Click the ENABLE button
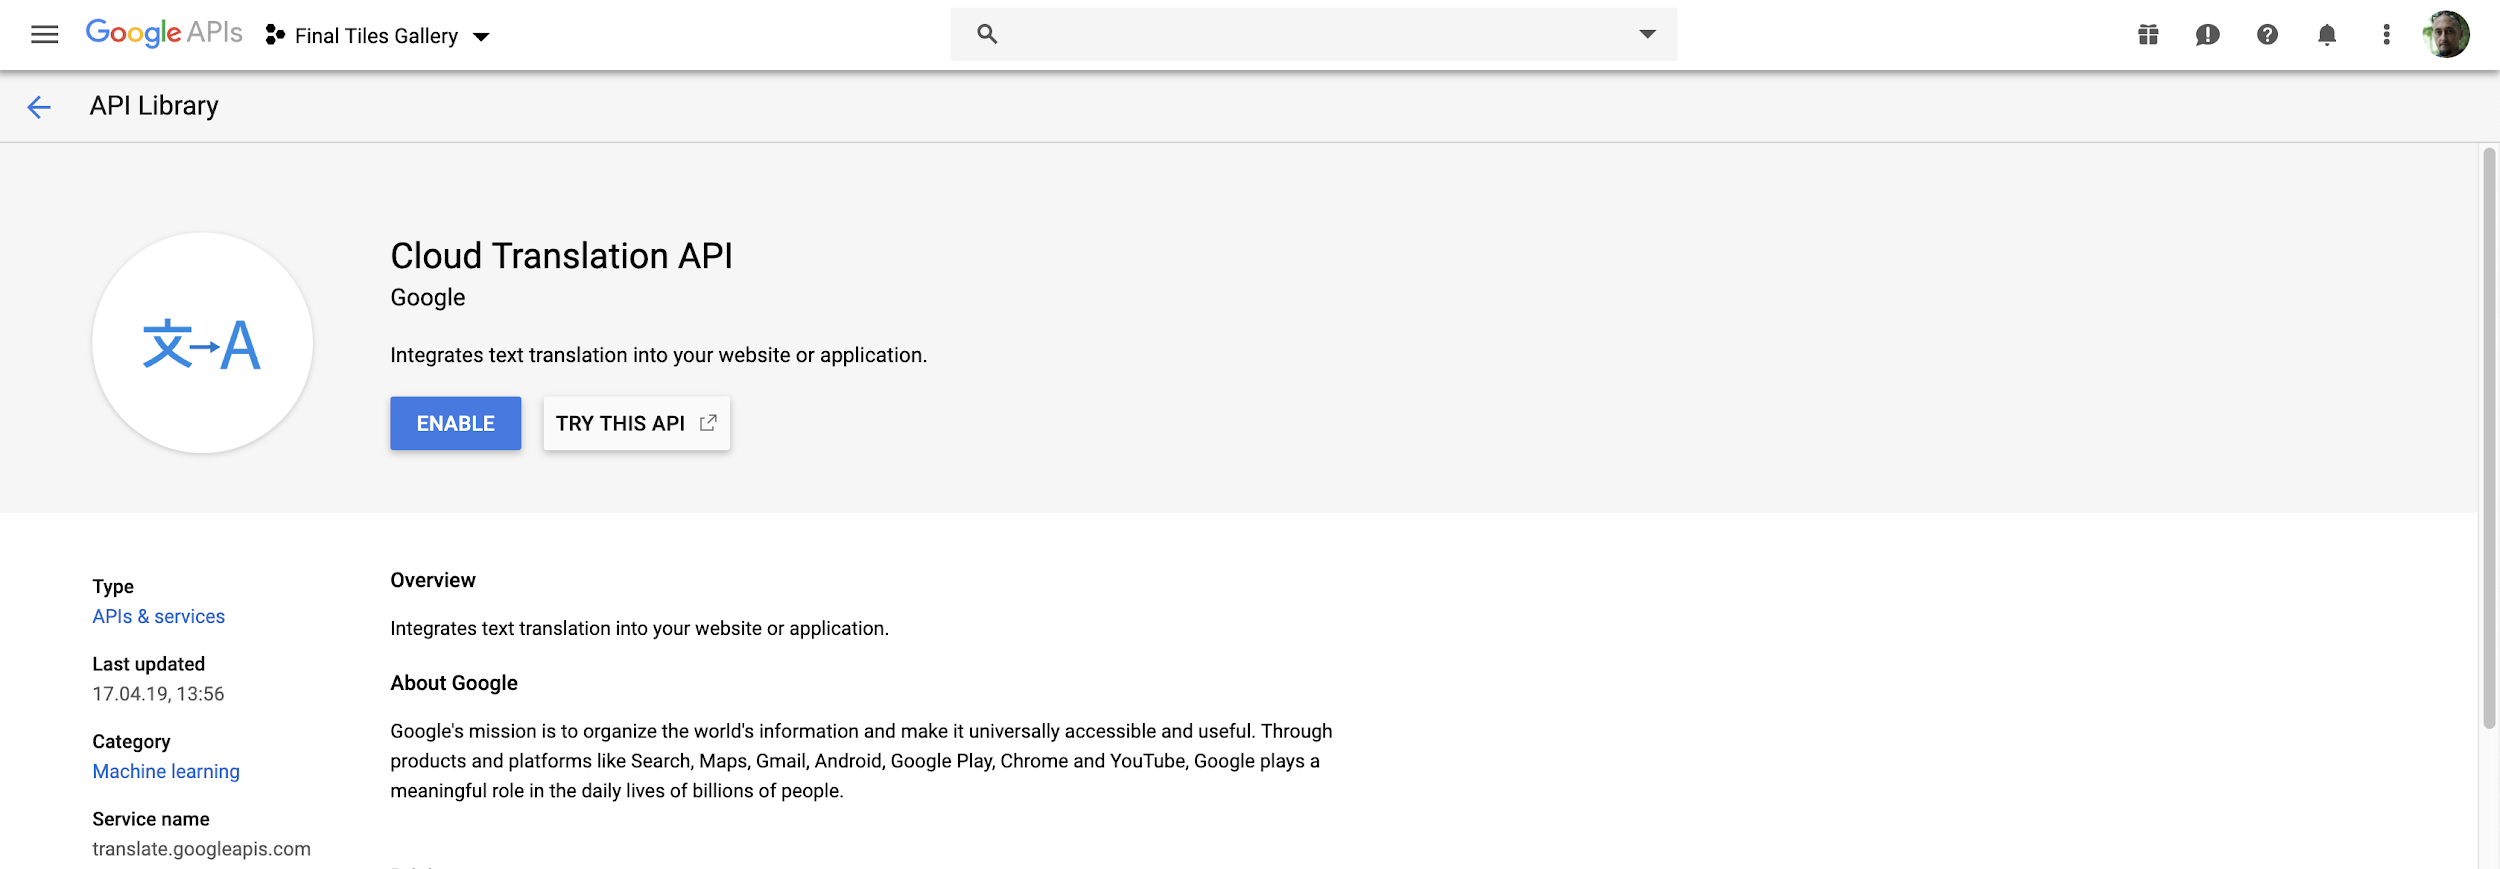Screen dimensions: 2500x869 [x=455, y=423]
